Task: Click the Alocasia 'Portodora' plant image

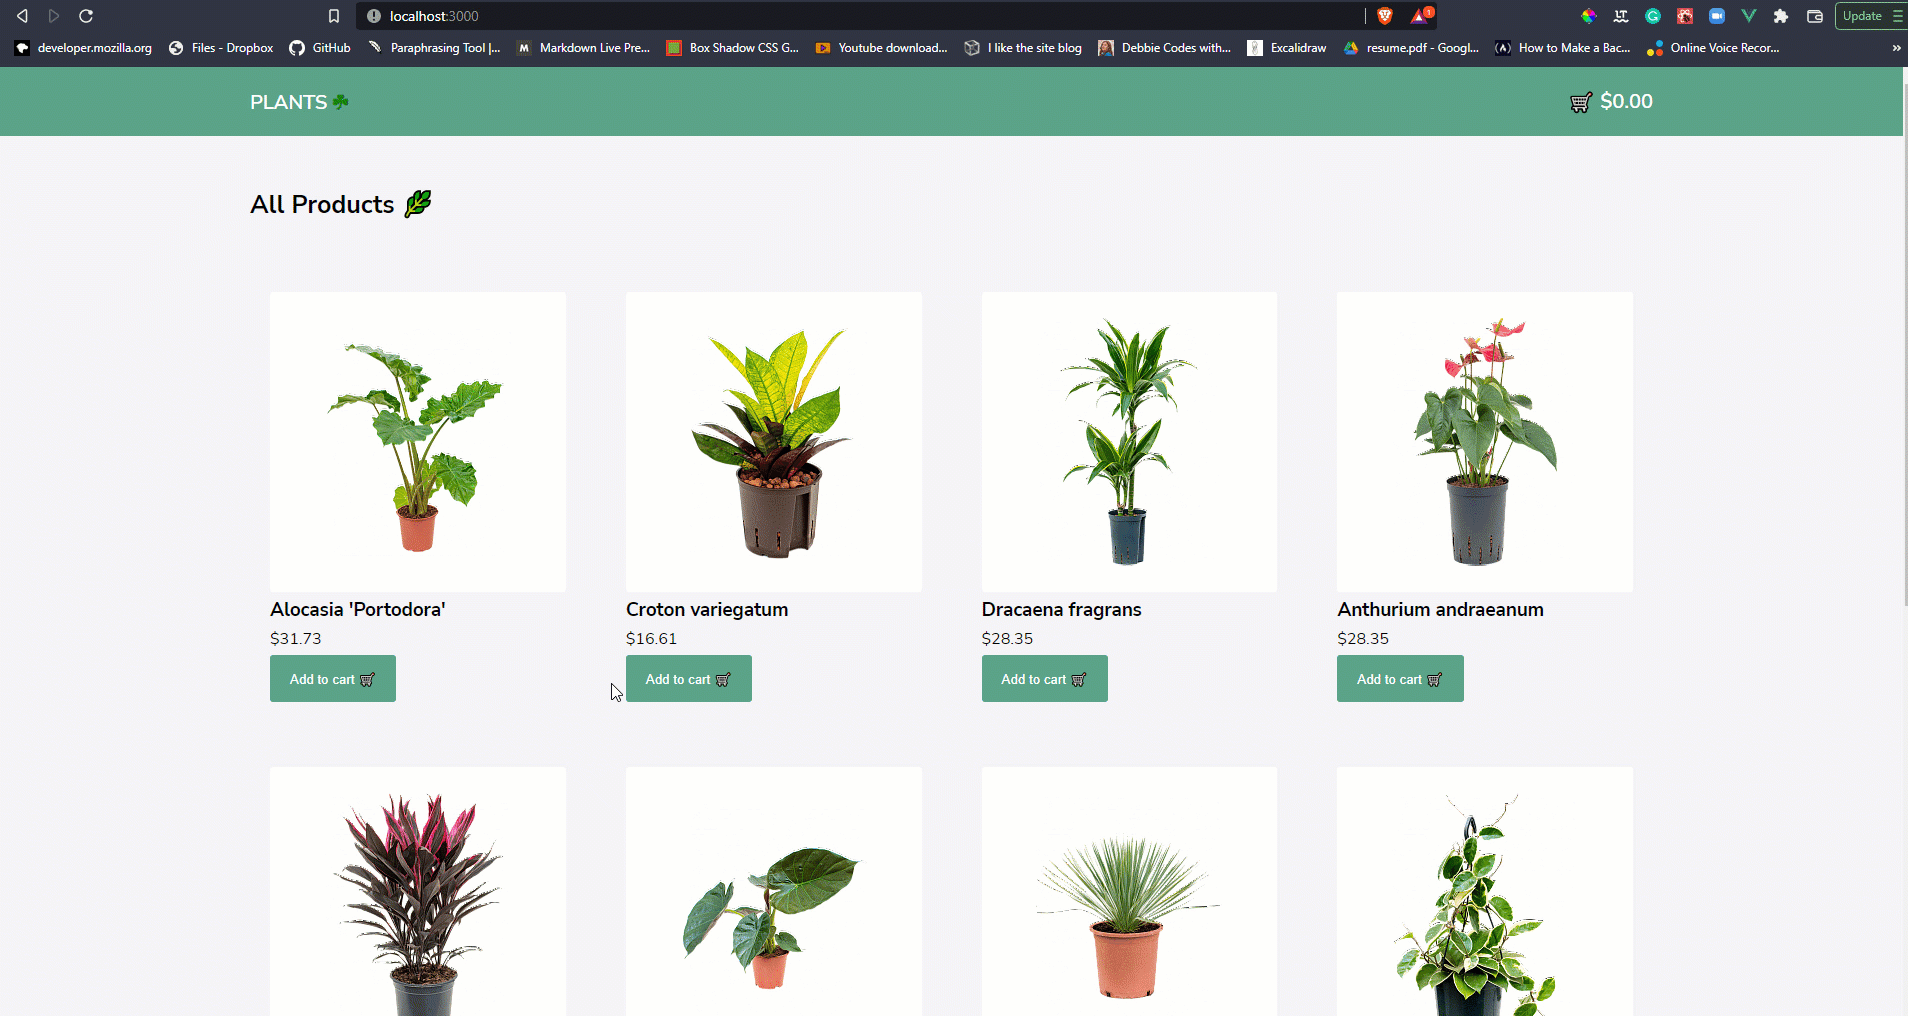Action: coord(418,442)
